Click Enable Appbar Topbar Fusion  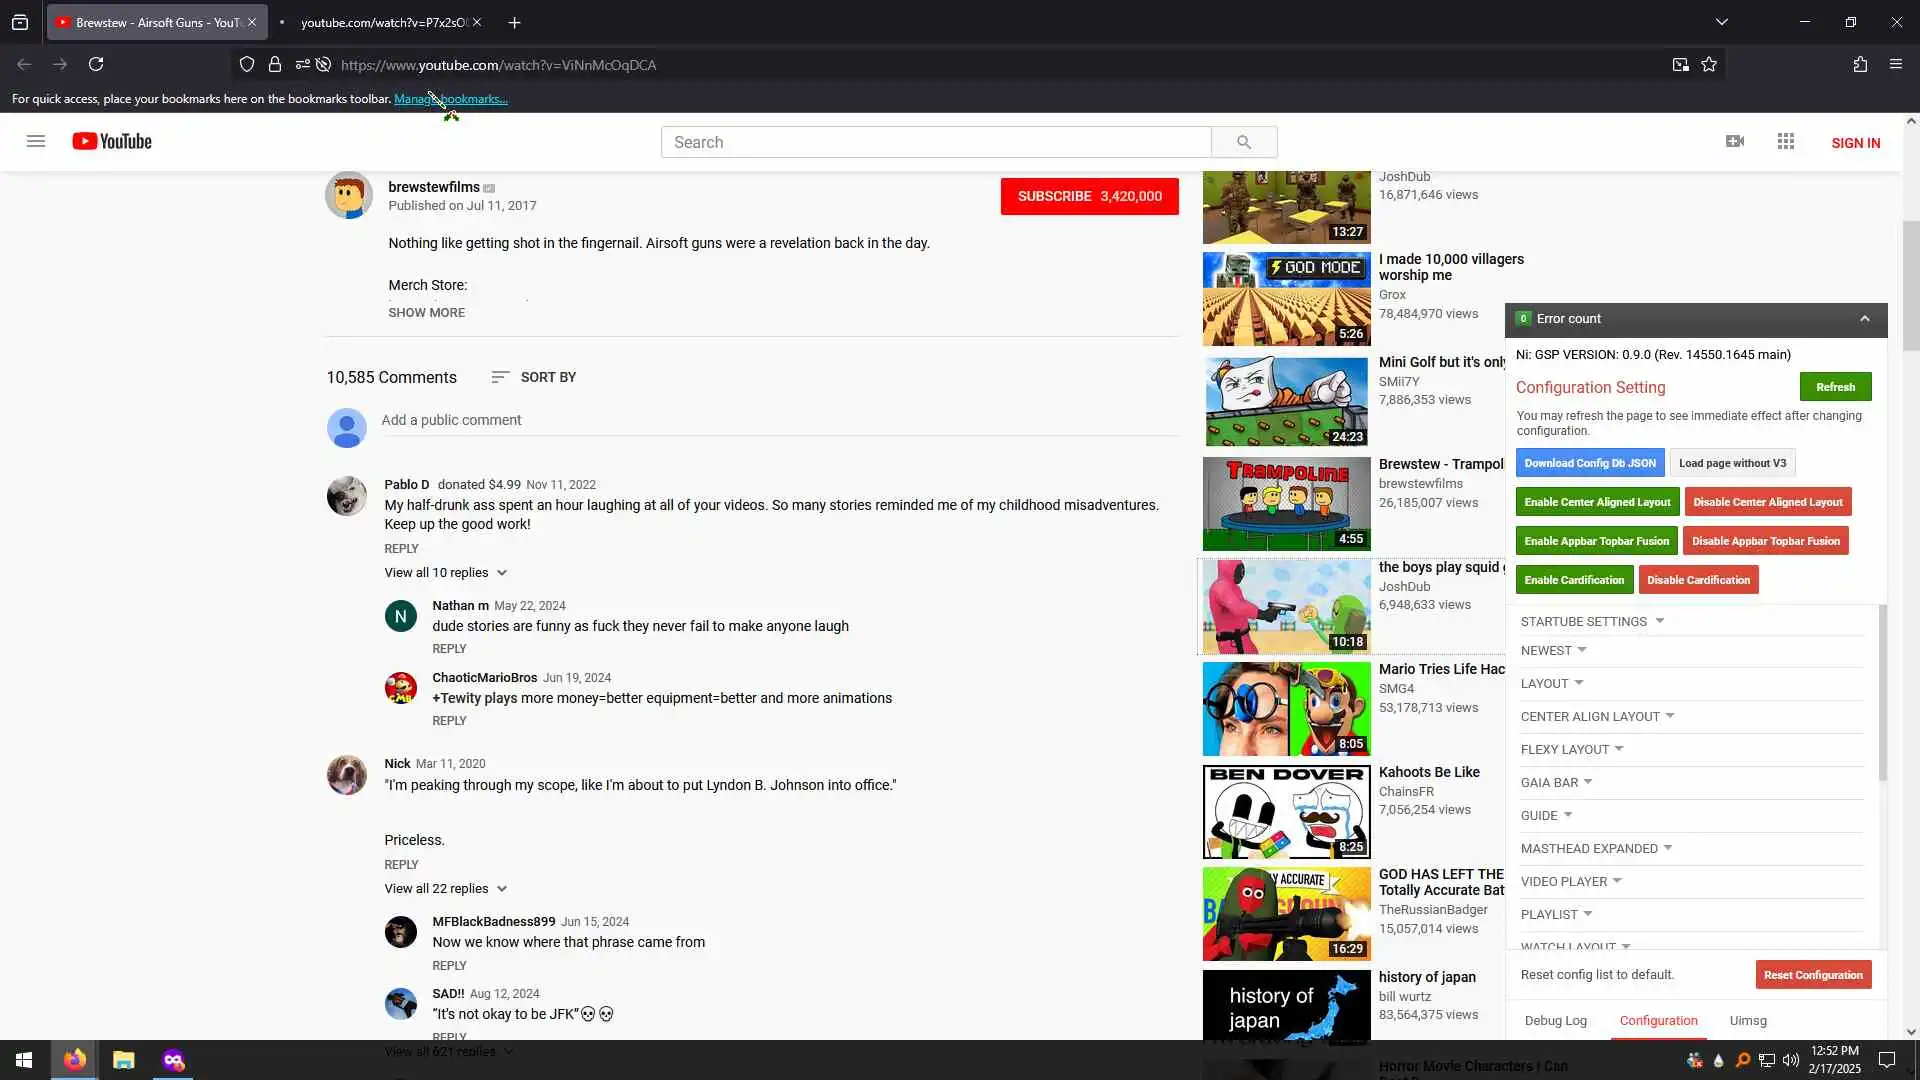(1596, 541)
